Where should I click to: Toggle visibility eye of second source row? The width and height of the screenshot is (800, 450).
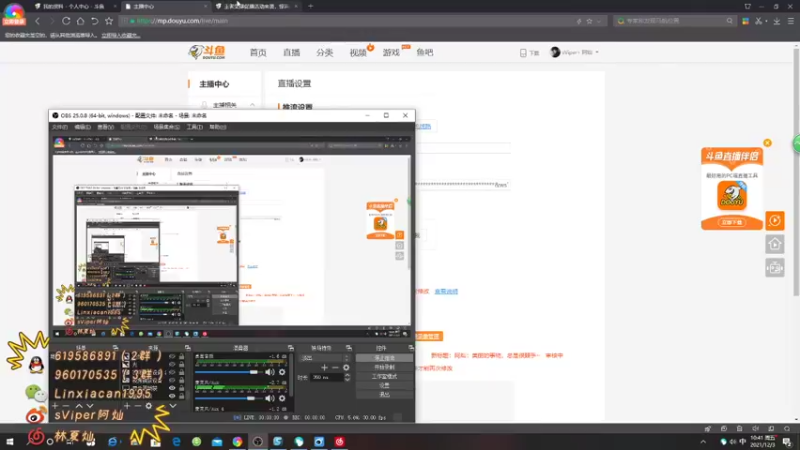172,364
